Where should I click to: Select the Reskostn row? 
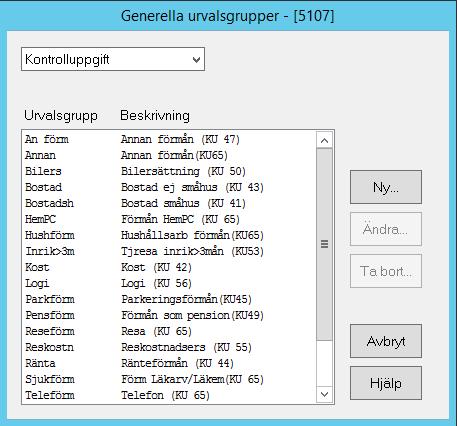point(169,347)
